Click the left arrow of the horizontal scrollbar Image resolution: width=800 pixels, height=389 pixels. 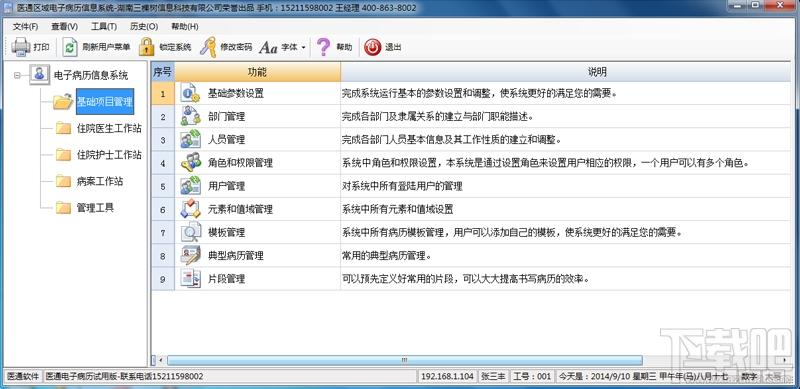point(161,360)
